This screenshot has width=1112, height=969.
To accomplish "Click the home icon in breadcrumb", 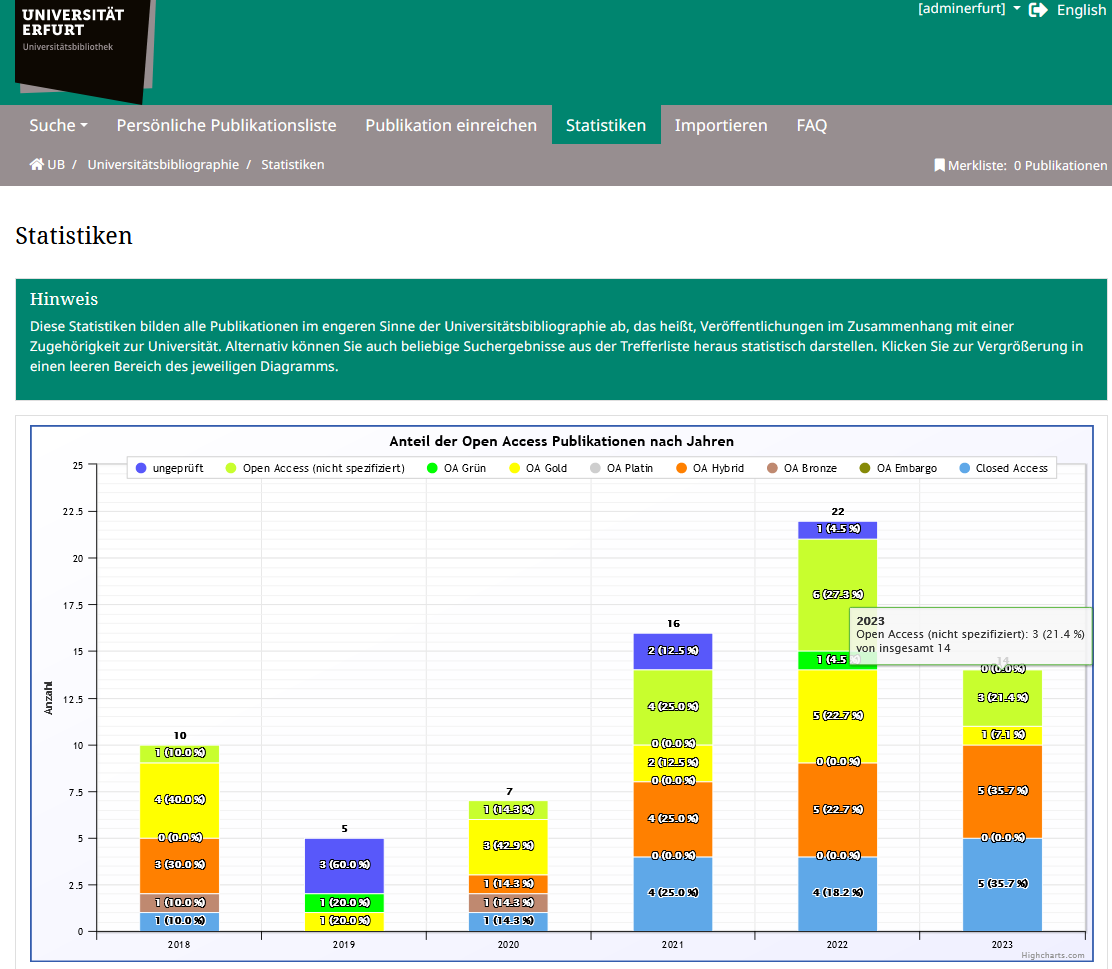I will [x=37, y=165].
